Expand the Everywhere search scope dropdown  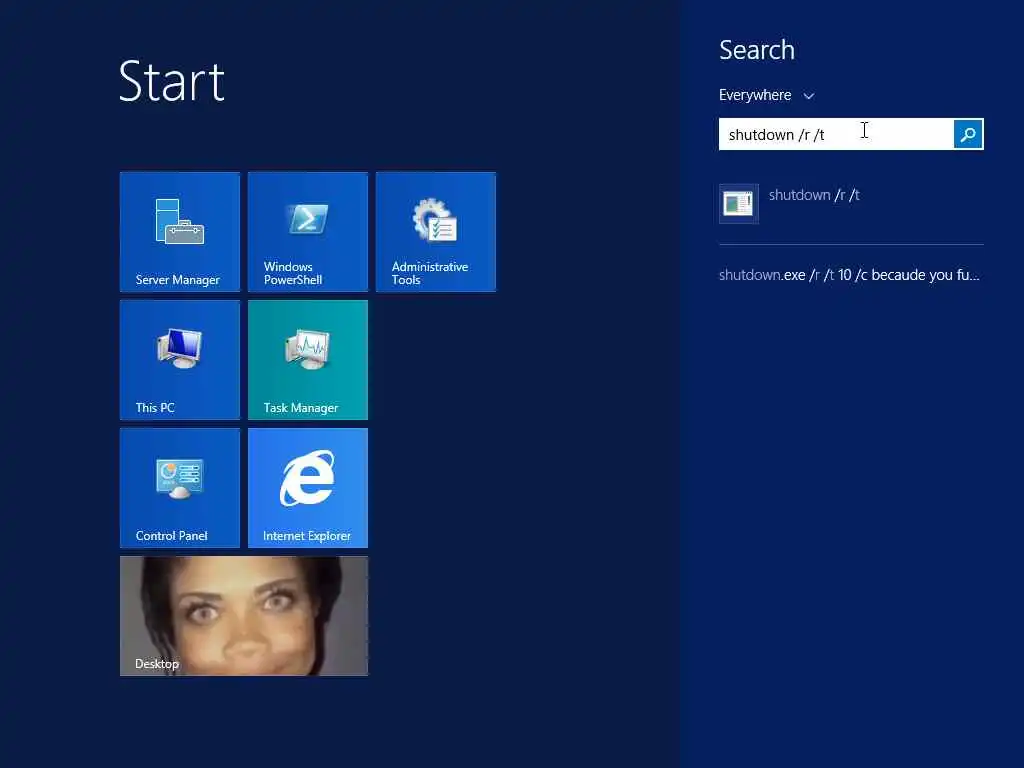tap(767, 95)
